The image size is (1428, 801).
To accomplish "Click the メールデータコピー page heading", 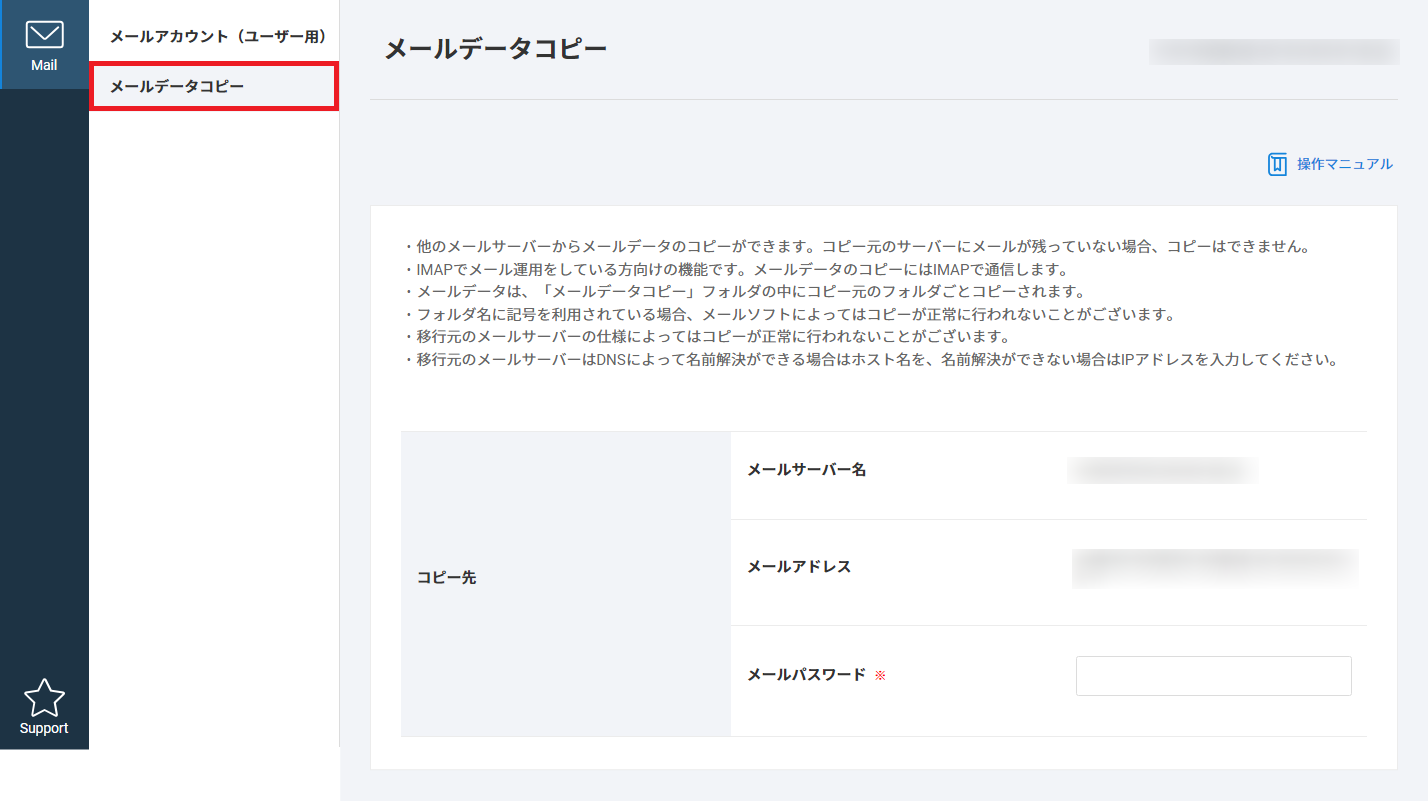I will pyautogui.click(x=495, y=49).
